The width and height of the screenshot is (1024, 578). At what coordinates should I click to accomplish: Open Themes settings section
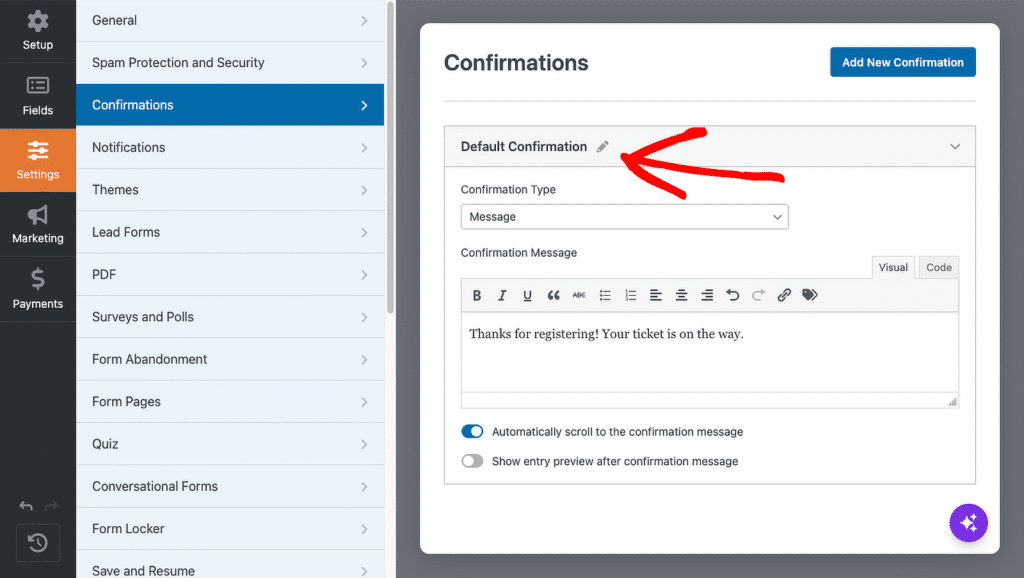click(230, 189)
